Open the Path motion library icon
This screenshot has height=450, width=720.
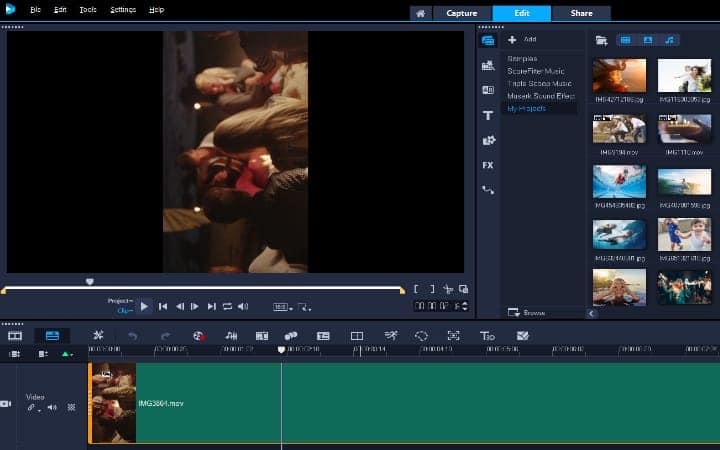tap(488, 189)
